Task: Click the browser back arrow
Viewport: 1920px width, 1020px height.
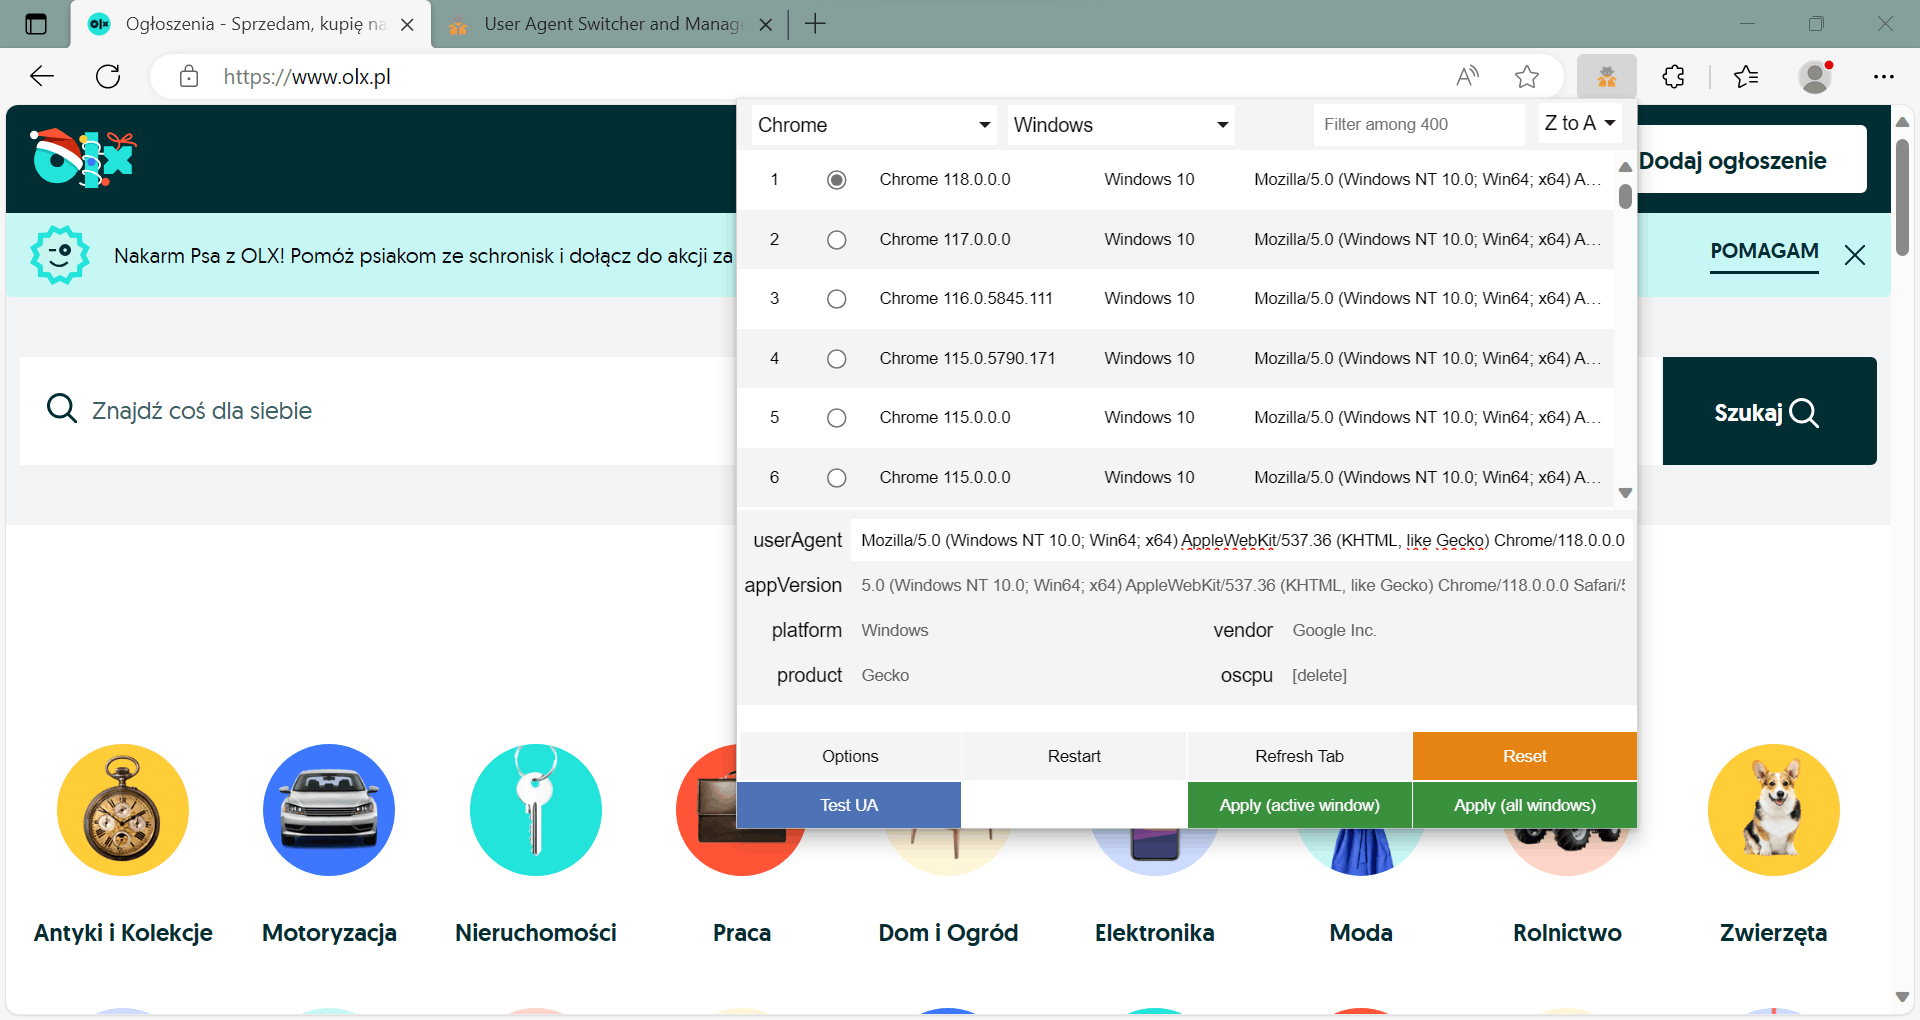Action: (42, 76)
